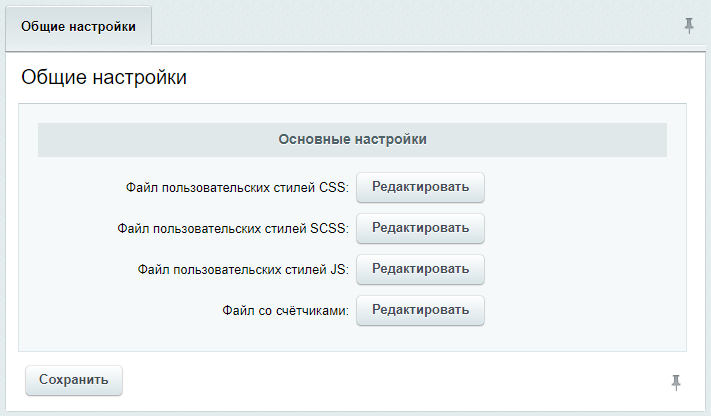
Task: Click Редактировать next to the JS file
Action: (x=420, y=269)
